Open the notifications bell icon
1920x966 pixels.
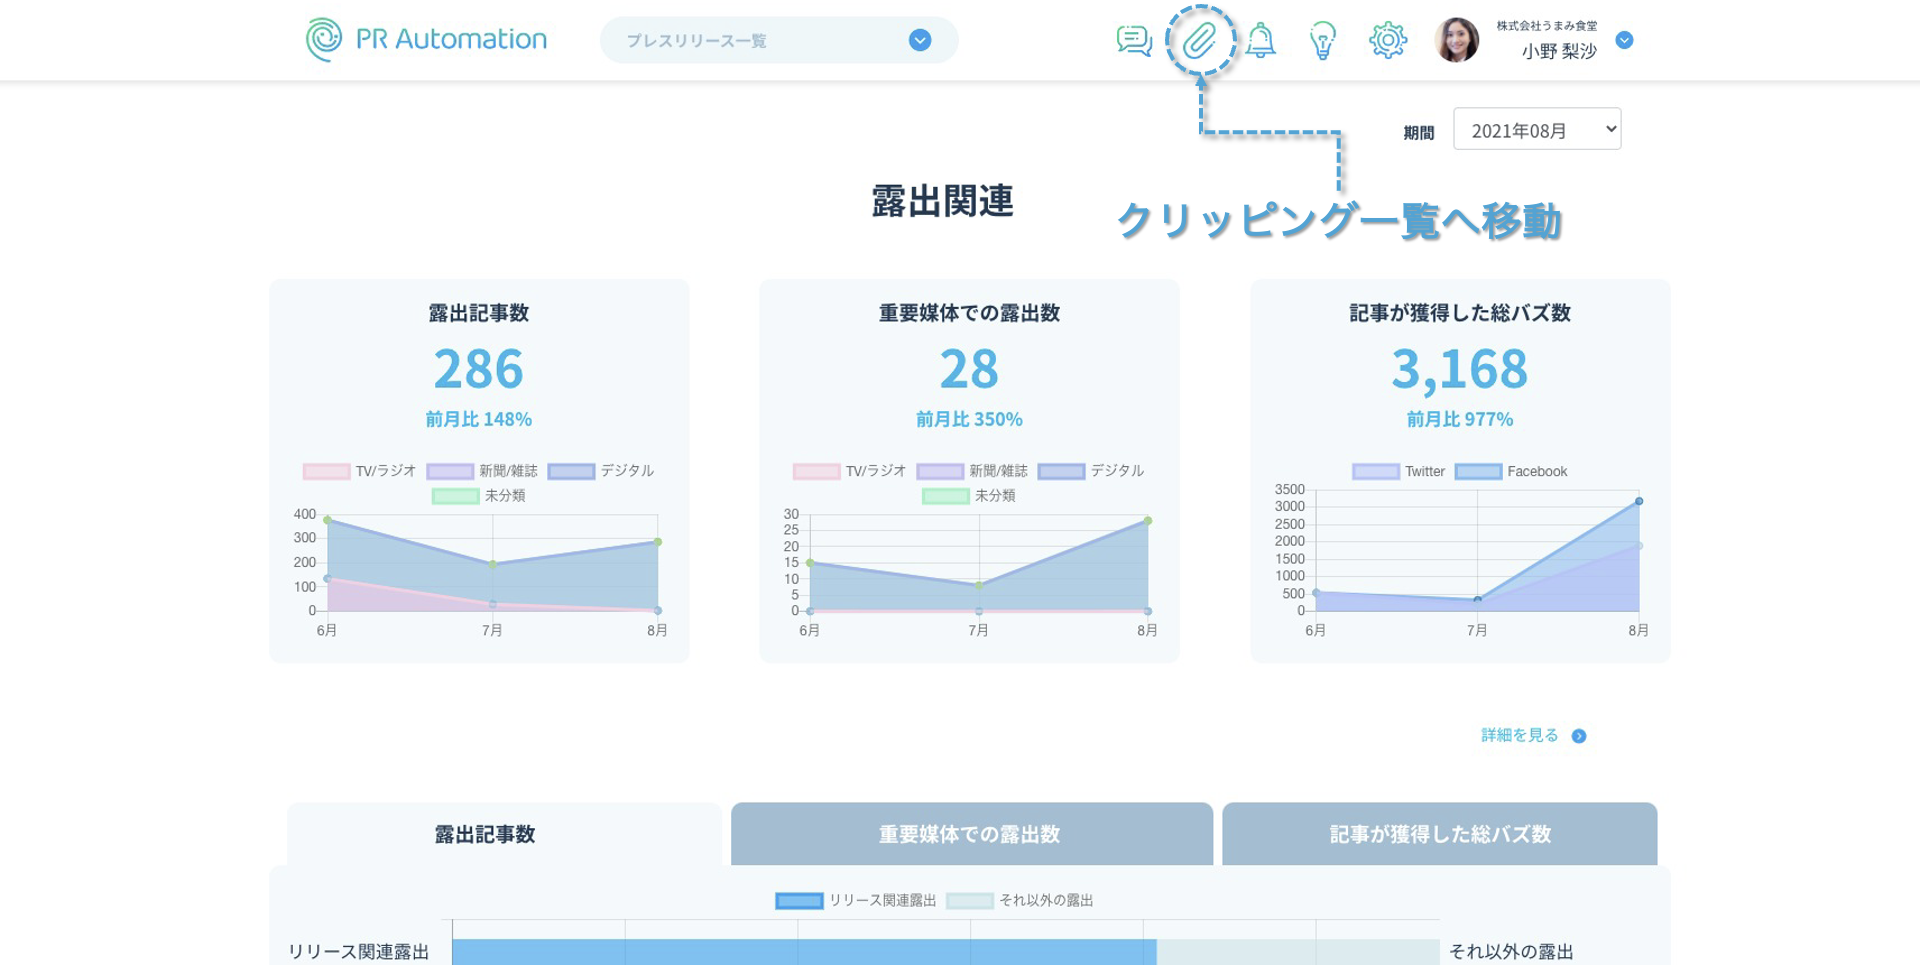coord(1261,41)
